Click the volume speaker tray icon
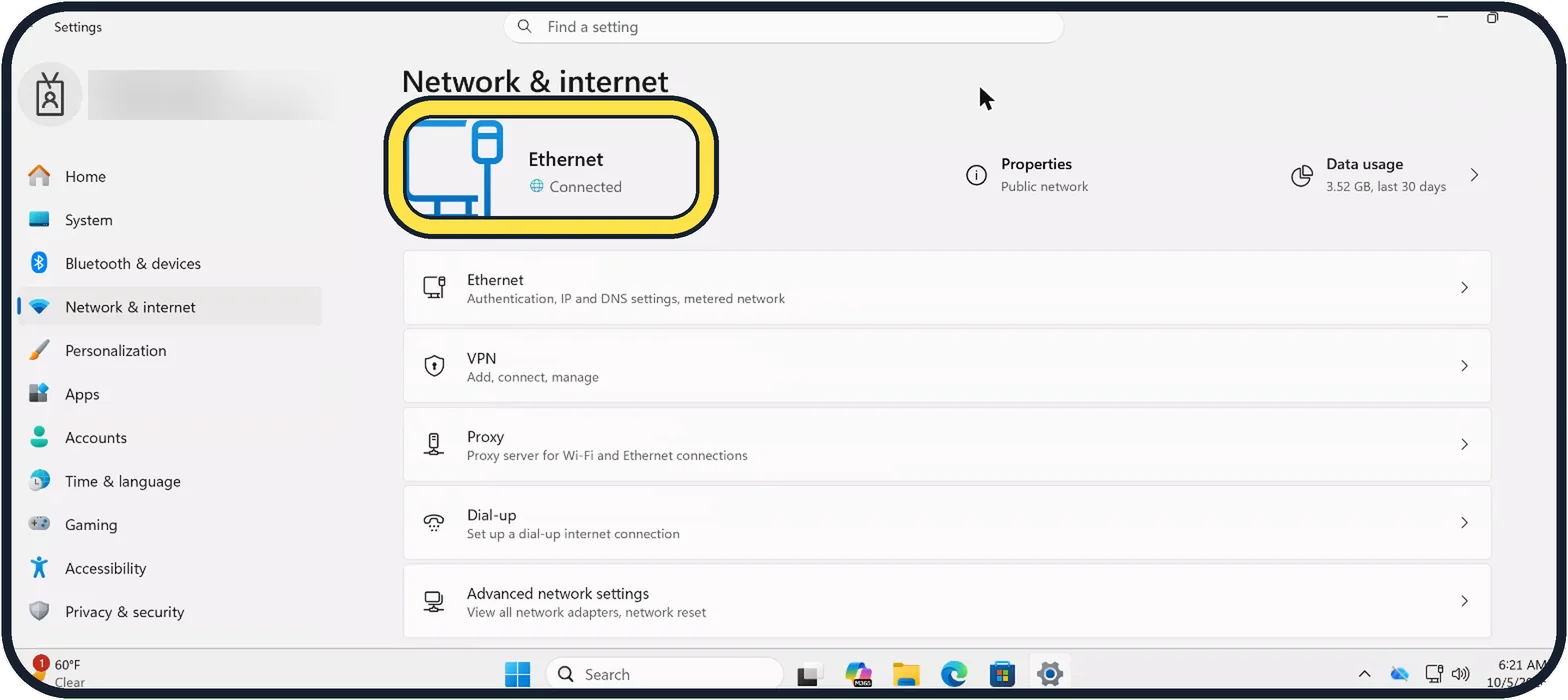This screenshot has width=1568, height=700. pos(1460,674)
